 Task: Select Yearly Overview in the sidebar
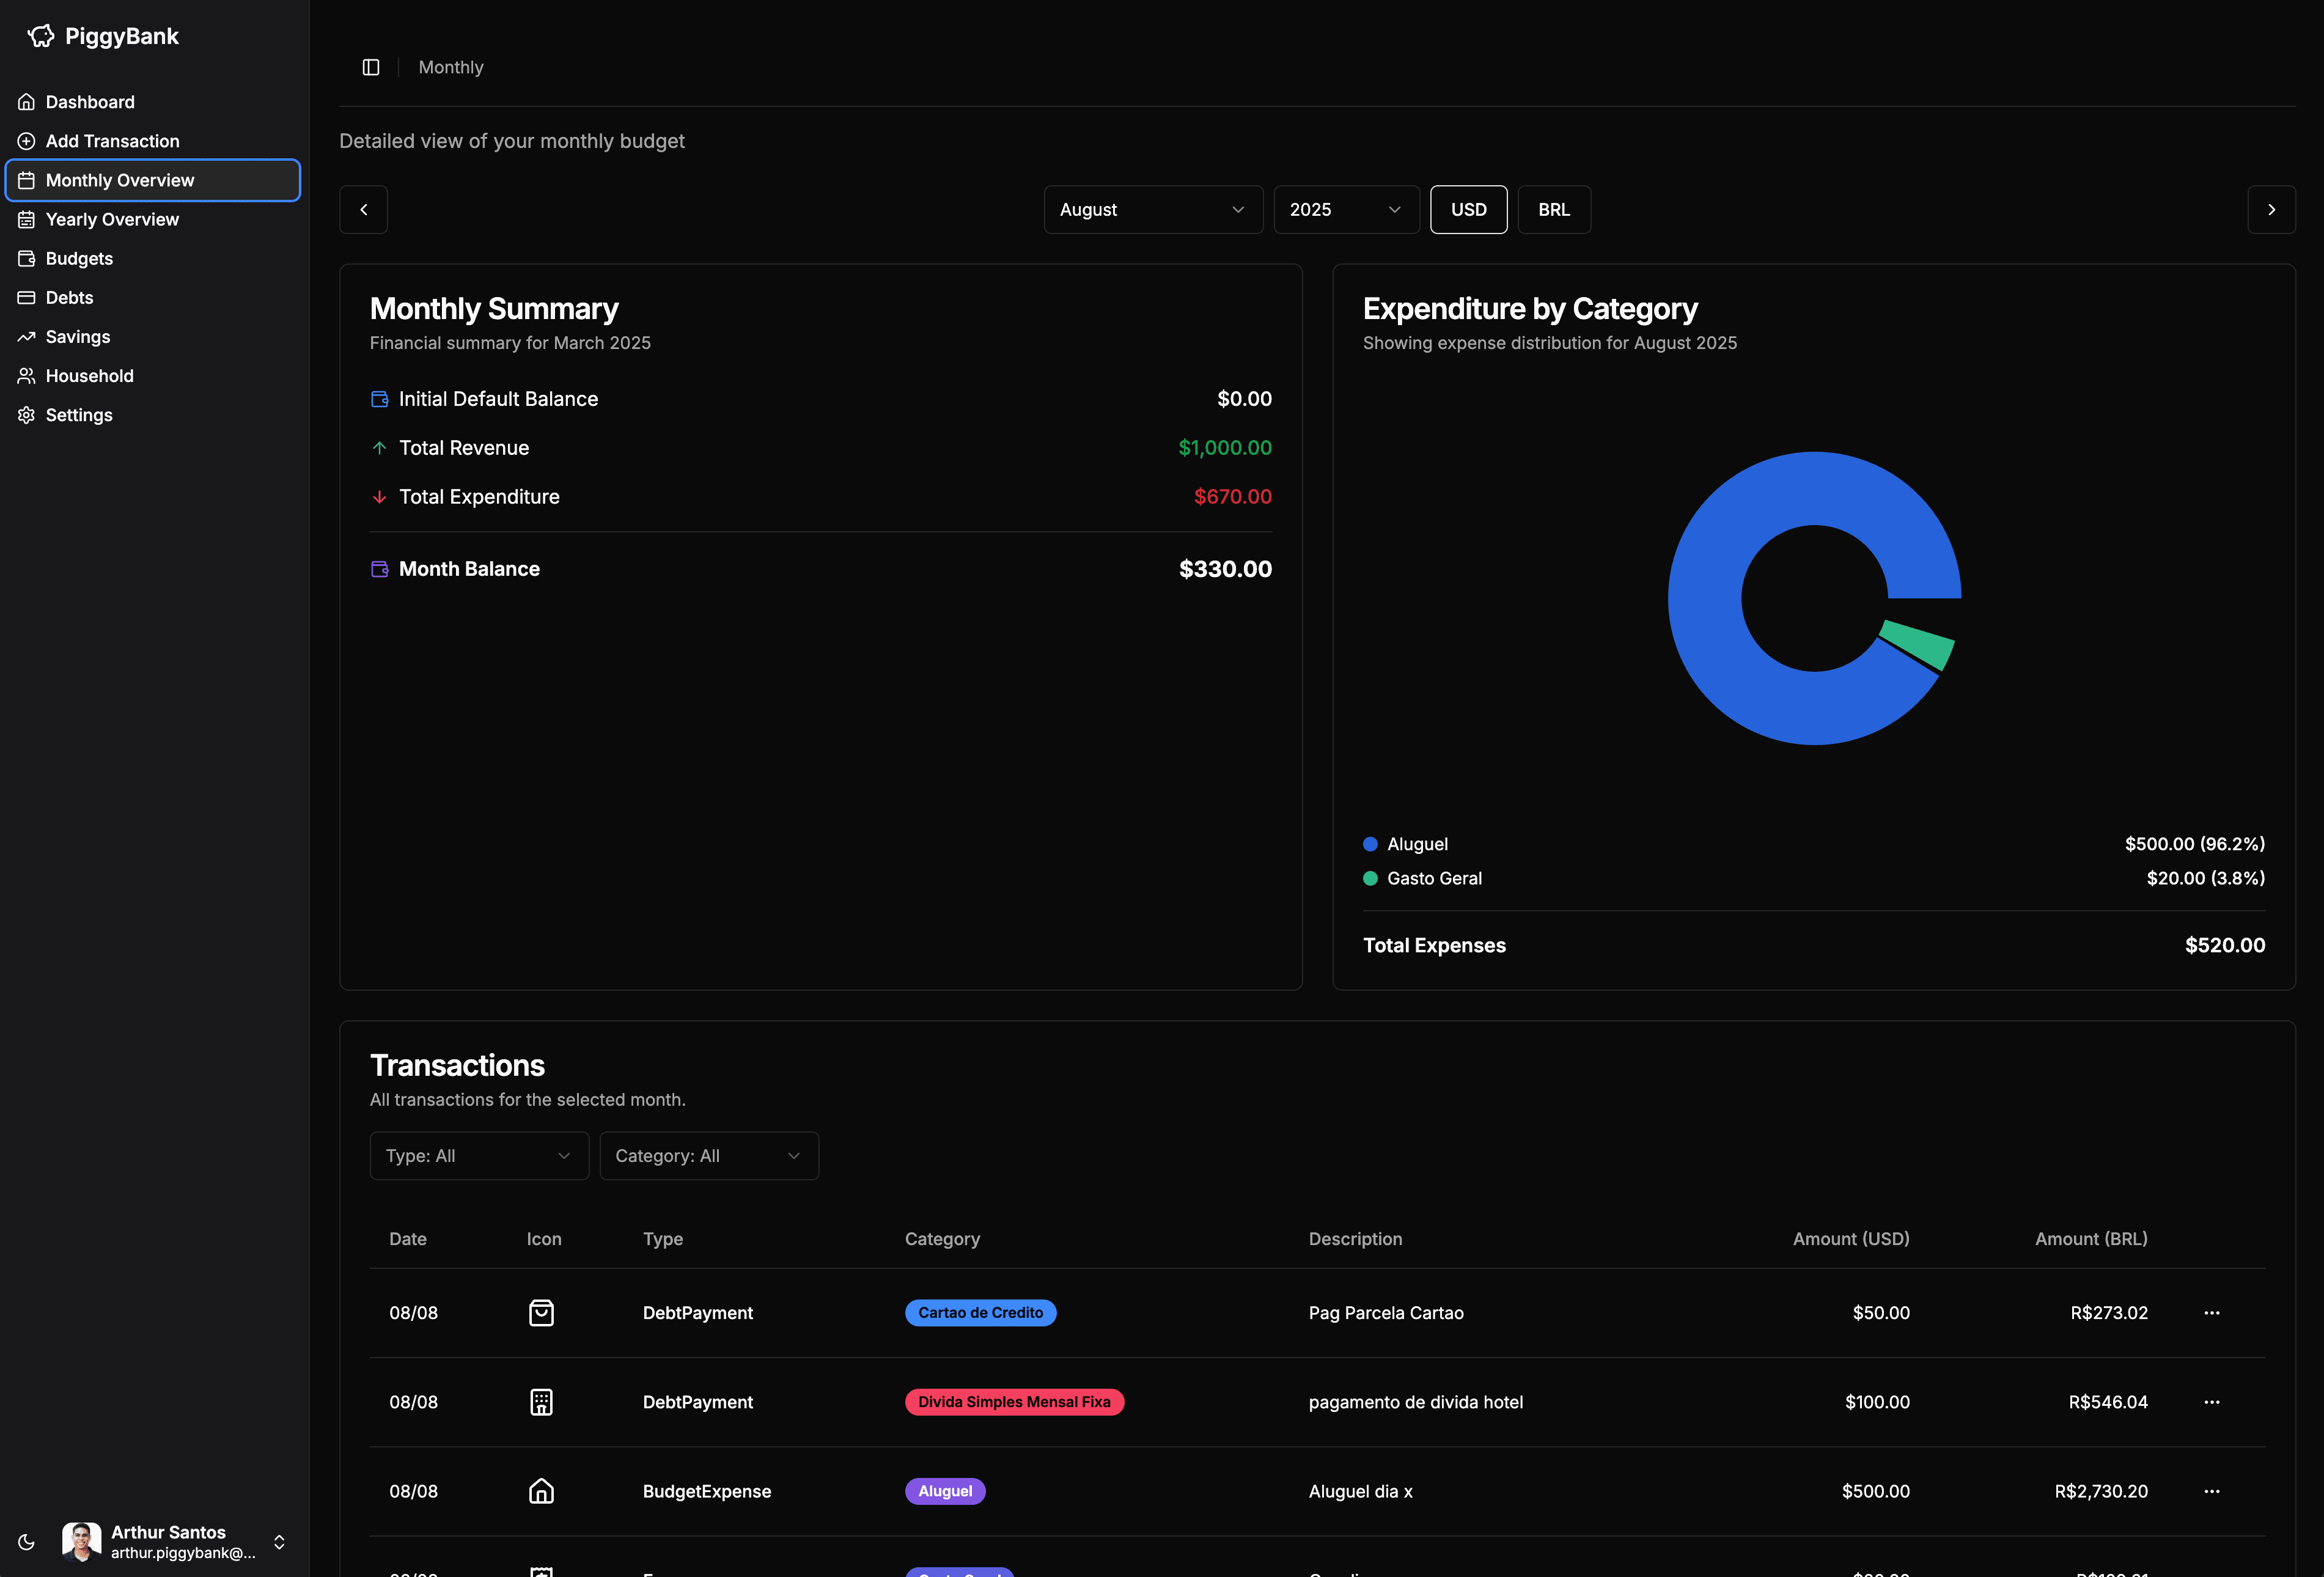[112, 219]
